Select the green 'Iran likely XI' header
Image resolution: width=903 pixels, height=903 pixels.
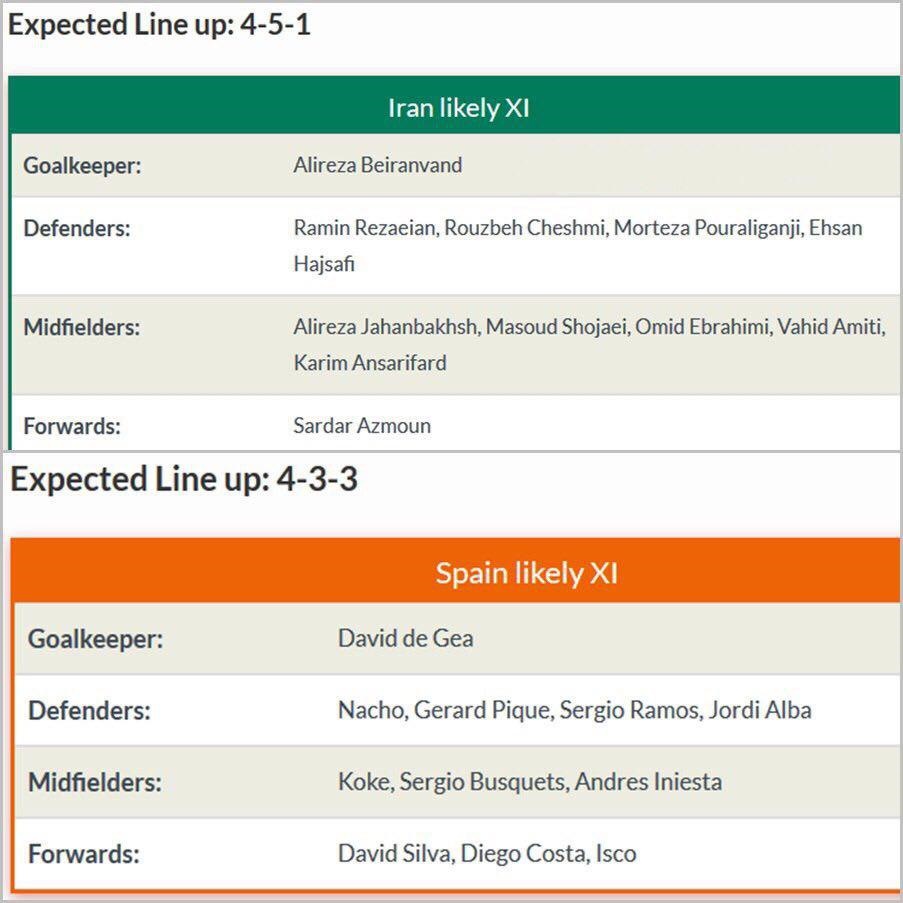[458, 107]
